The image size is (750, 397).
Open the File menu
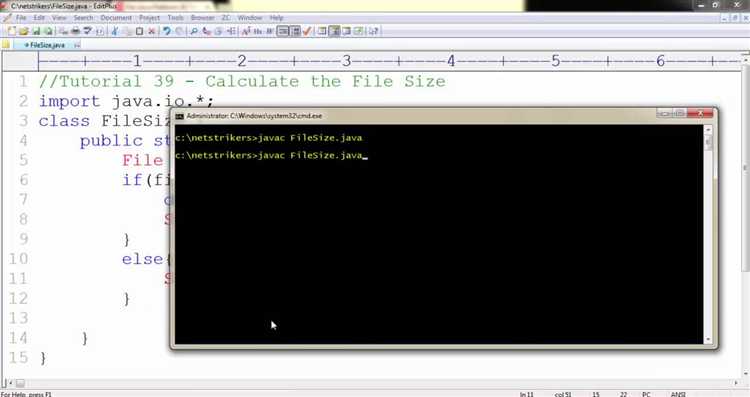coord(21,18)
